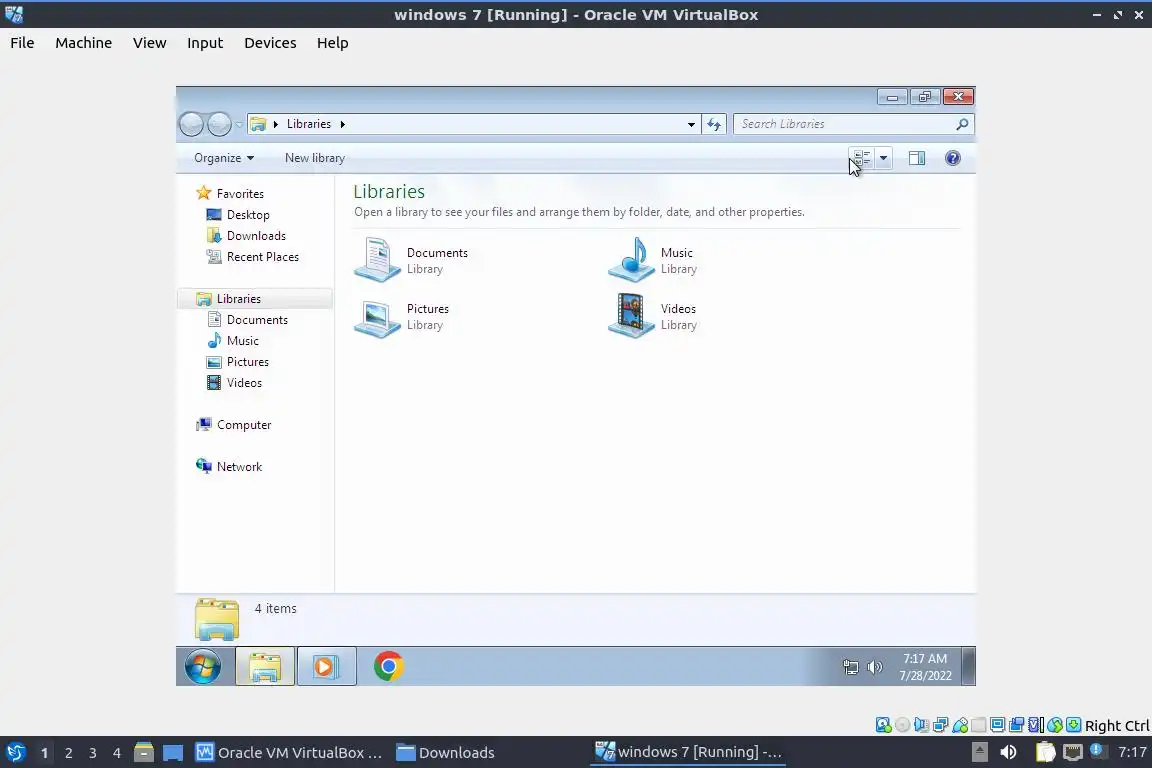Viewport: 1152px width, 768px height.
Task: Open the Videos library icon
Action: pos(631,316)
